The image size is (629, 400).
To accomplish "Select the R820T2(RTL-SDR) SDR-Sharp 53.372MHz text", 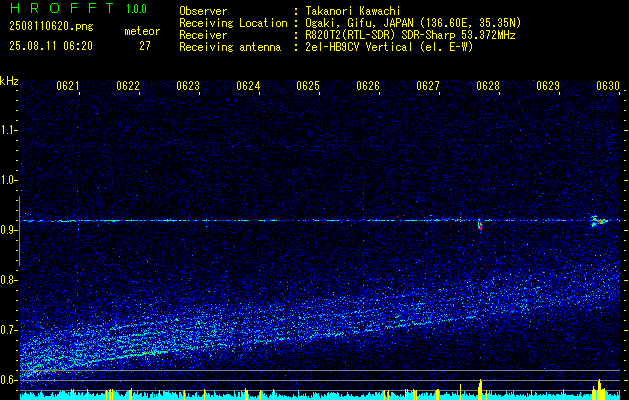I will coord(410,35).
